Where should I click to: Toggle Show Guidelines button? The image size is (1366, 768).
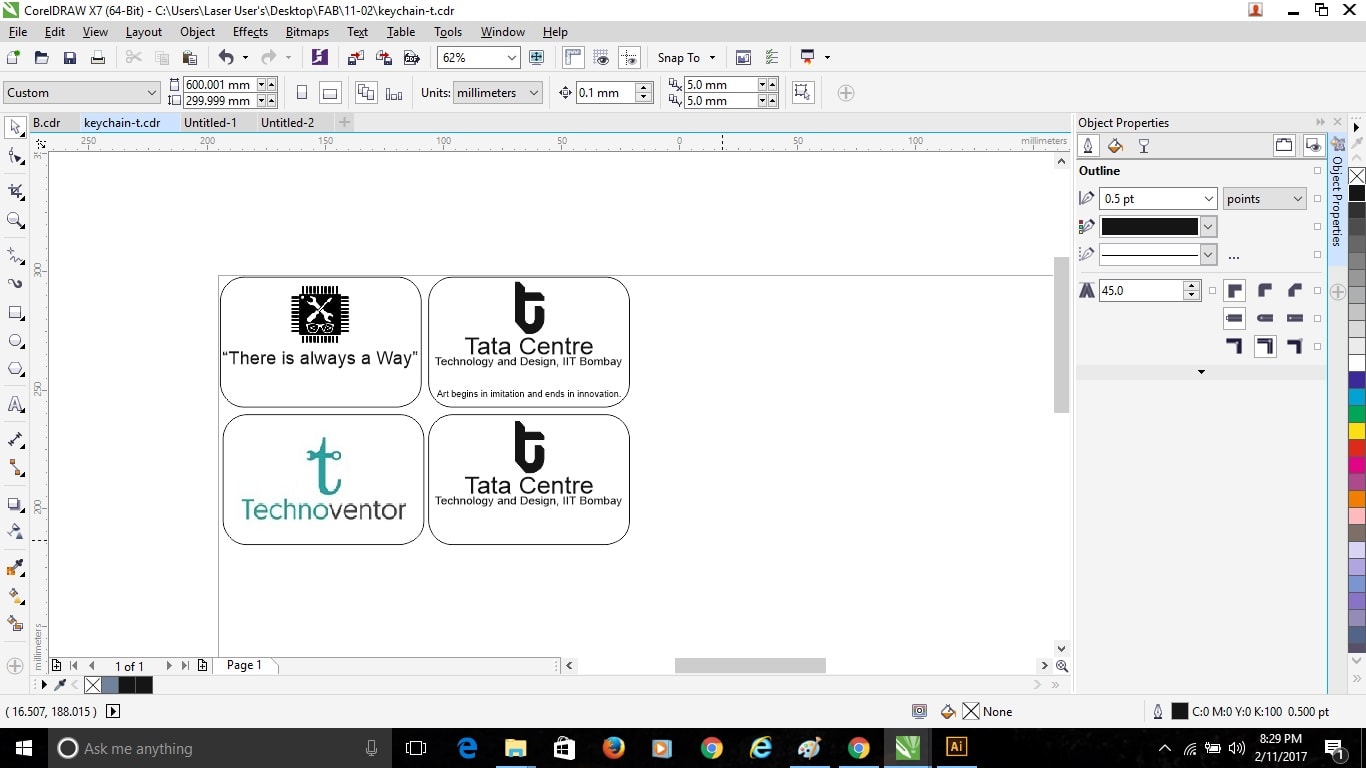pyautogui.click(x=629, y=58)
